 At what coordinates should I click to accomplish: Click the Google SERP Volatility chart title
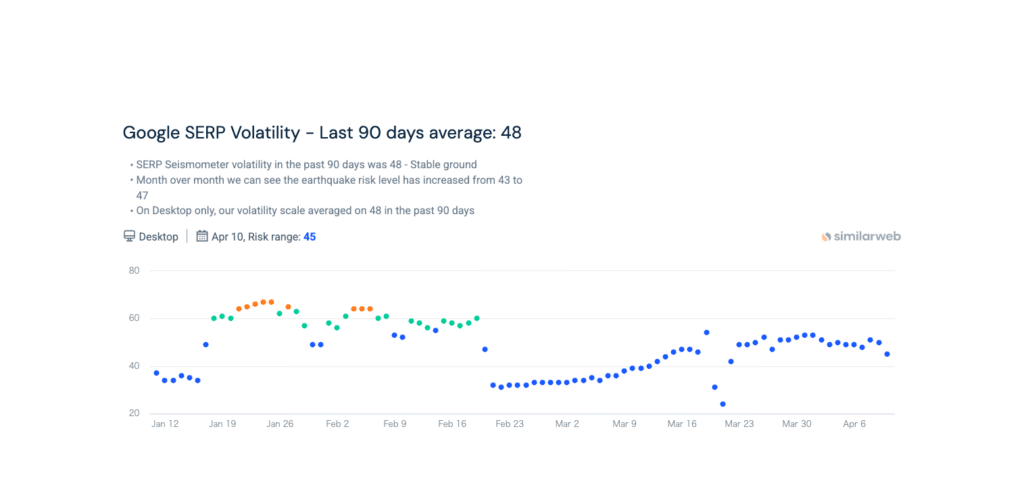coord(322,132)
